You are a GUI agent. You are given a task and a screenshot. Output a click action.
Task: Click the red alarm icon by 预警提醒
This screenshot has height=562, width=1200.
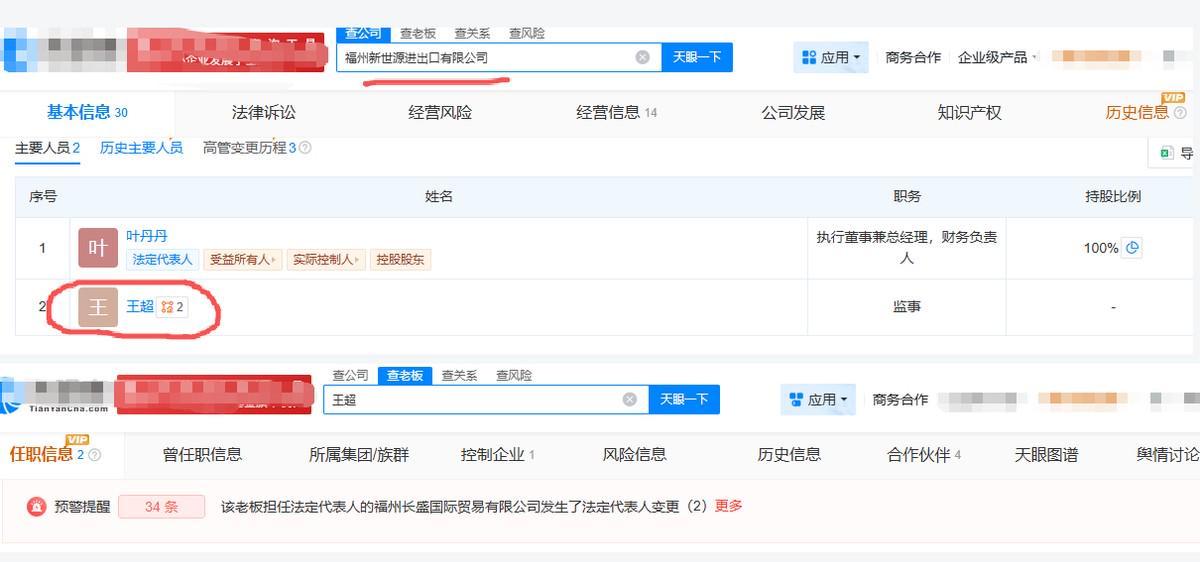coord(37,507)
